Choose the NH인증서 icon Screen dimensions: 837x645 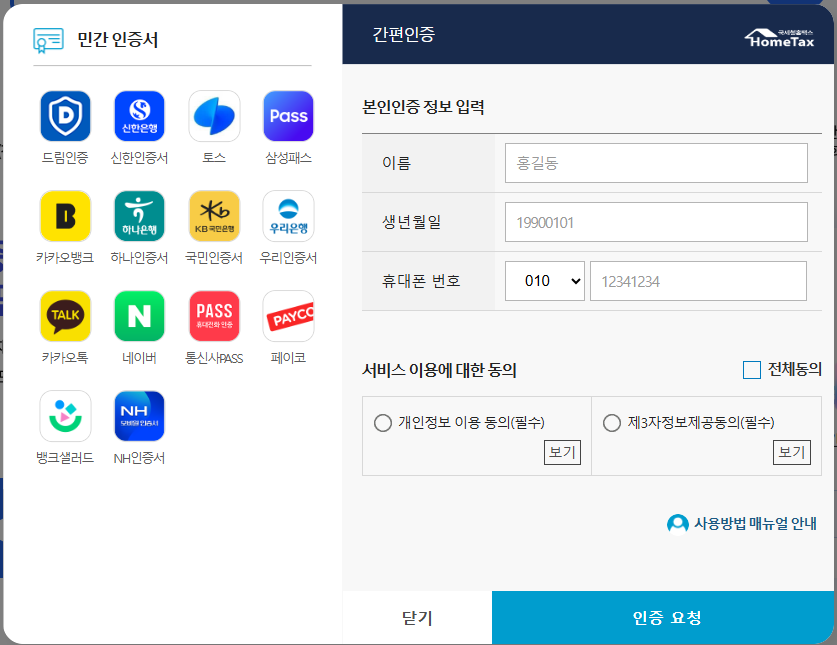tap(139, 416)
